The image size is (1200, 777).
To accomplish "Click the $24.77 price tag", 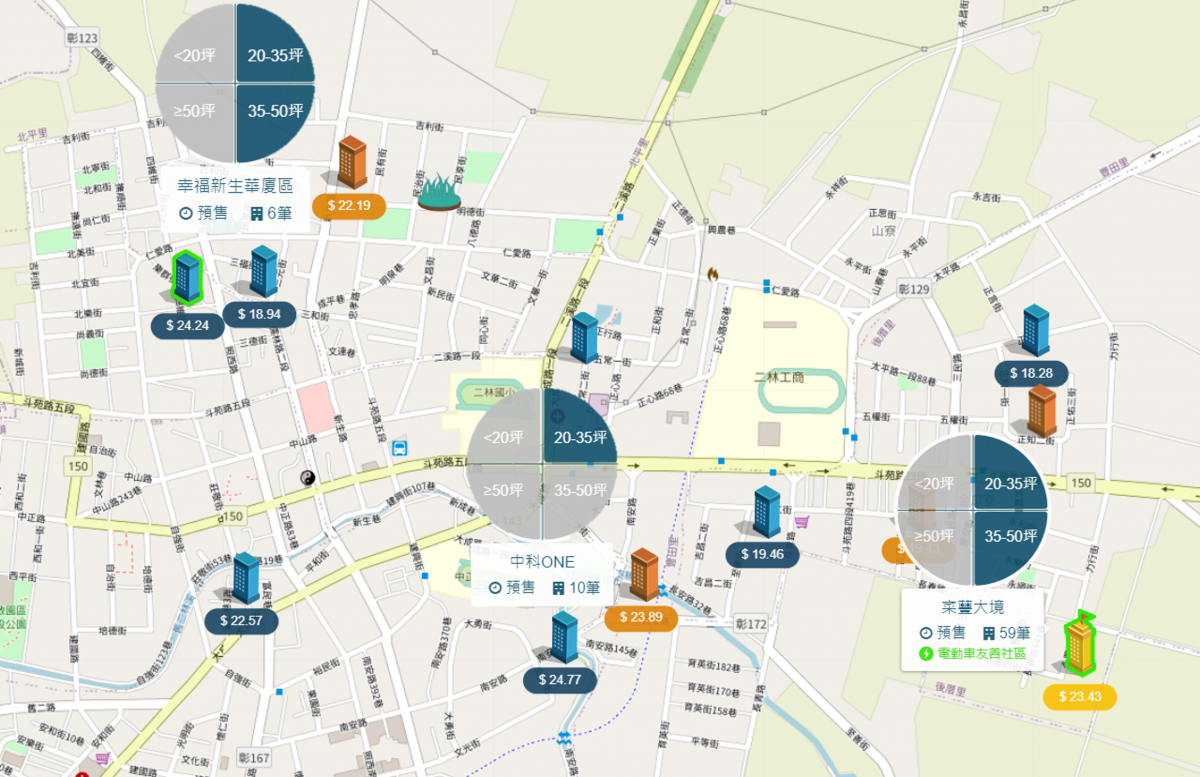I will (560, 680).
